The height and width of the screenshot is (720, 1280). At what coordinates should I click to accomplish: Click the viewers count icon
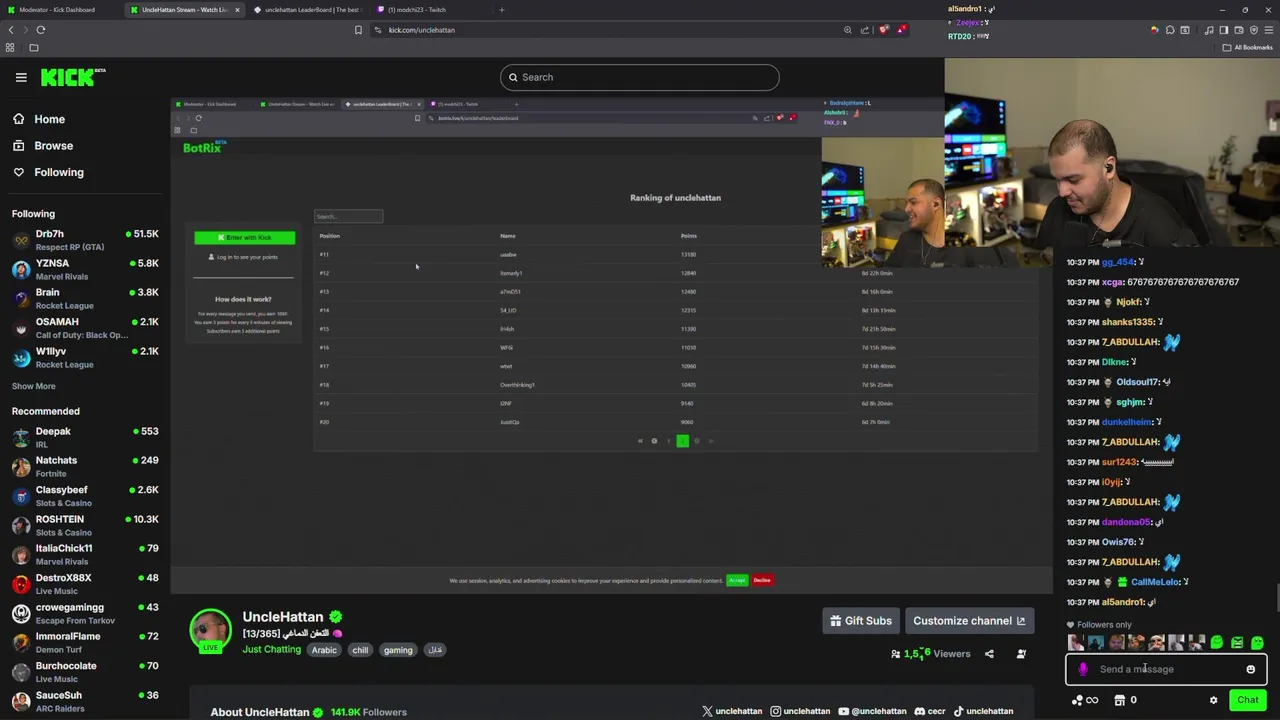895,654
